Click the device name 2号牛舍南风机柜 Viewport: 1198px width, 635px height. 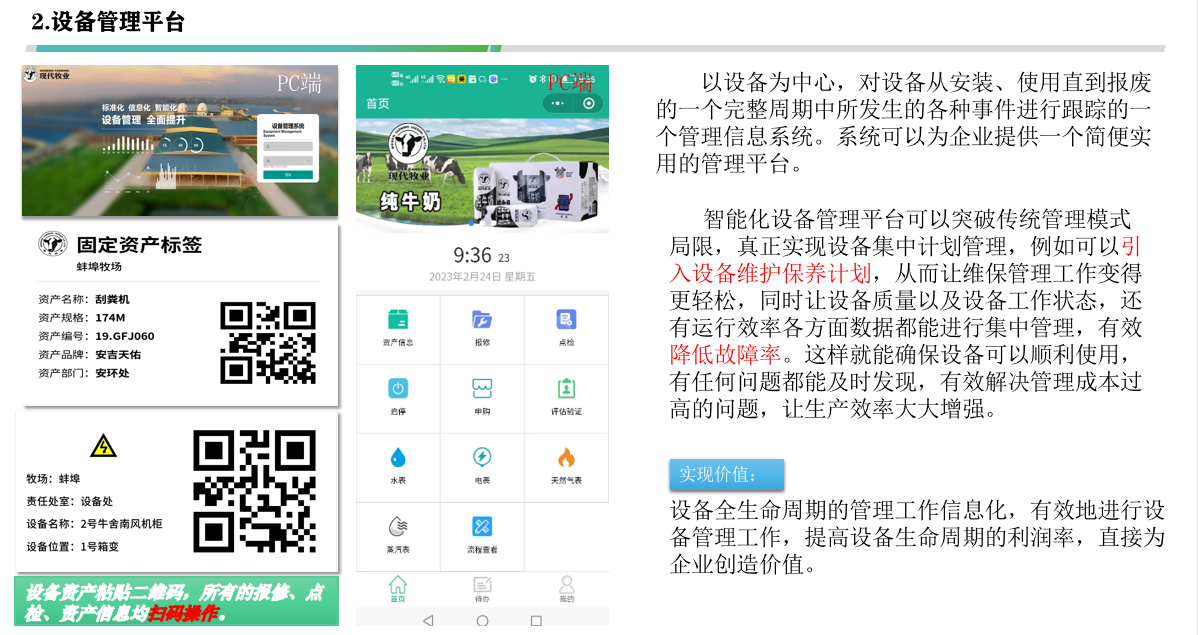pyautogui.click(x=121, y=524)
